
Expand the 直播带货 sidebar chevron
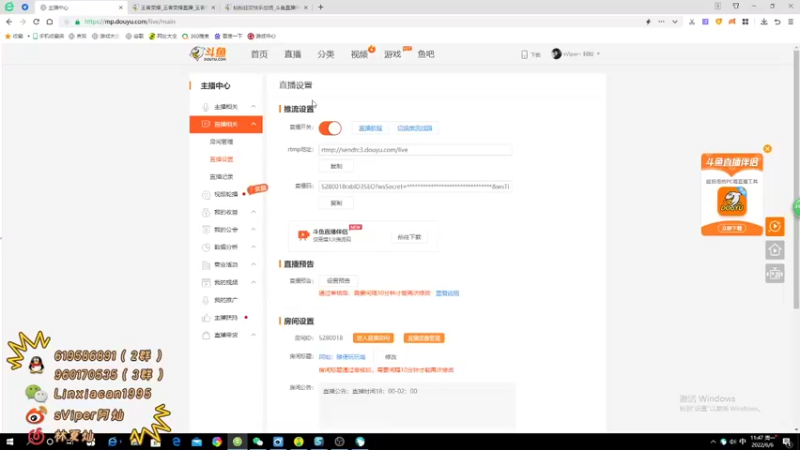(254, 335)
